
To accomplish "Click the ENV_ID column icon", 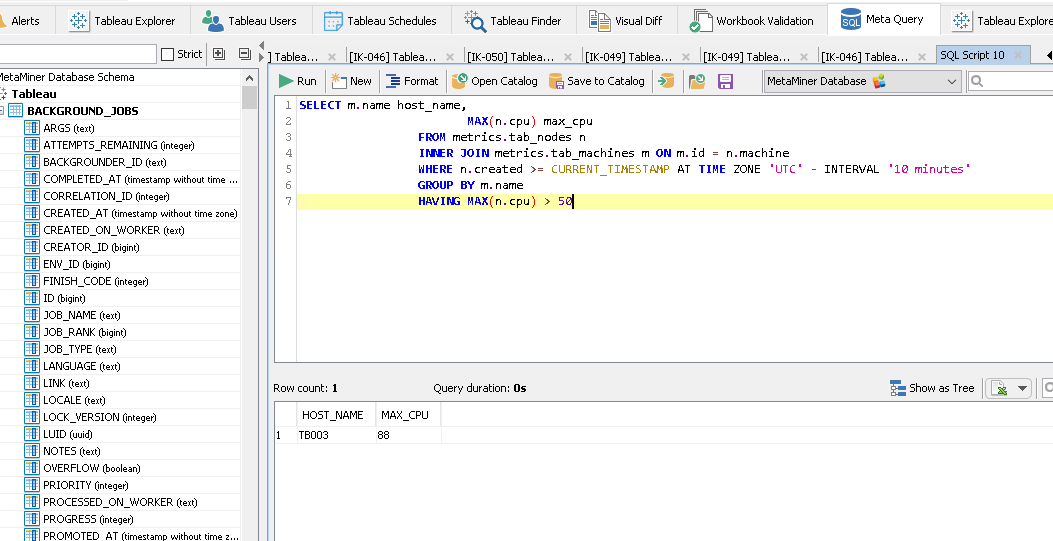I will tap(32, 264).
